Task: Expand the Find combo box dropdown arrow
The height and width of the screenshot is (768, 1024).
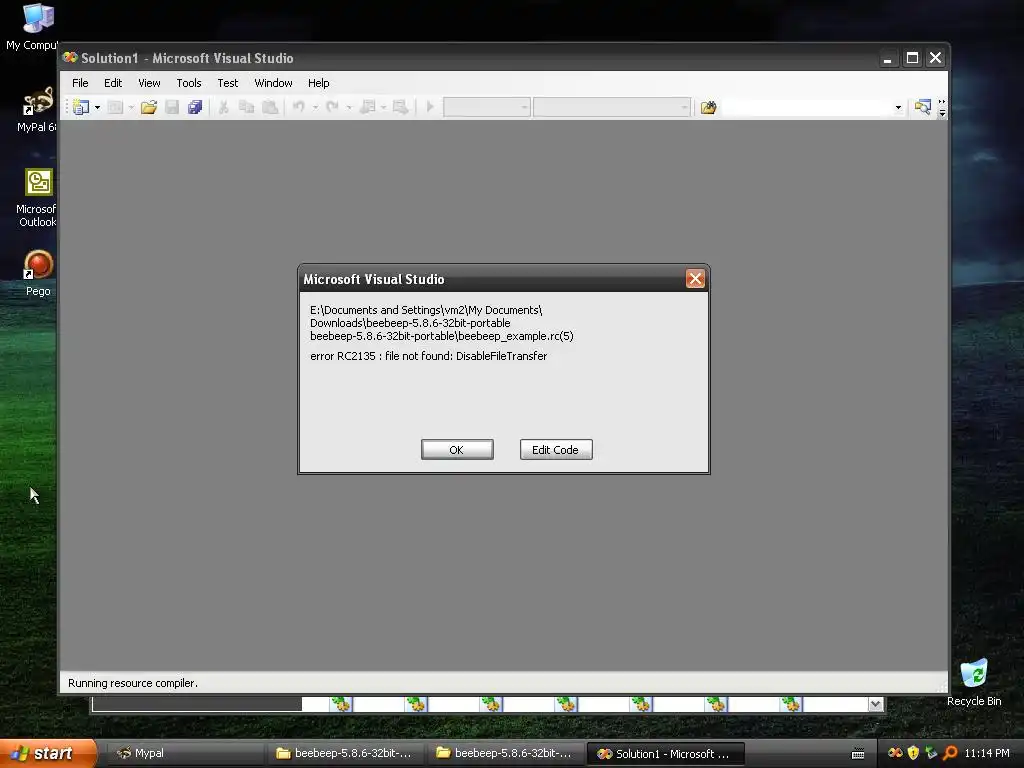Action: (898, 107)
